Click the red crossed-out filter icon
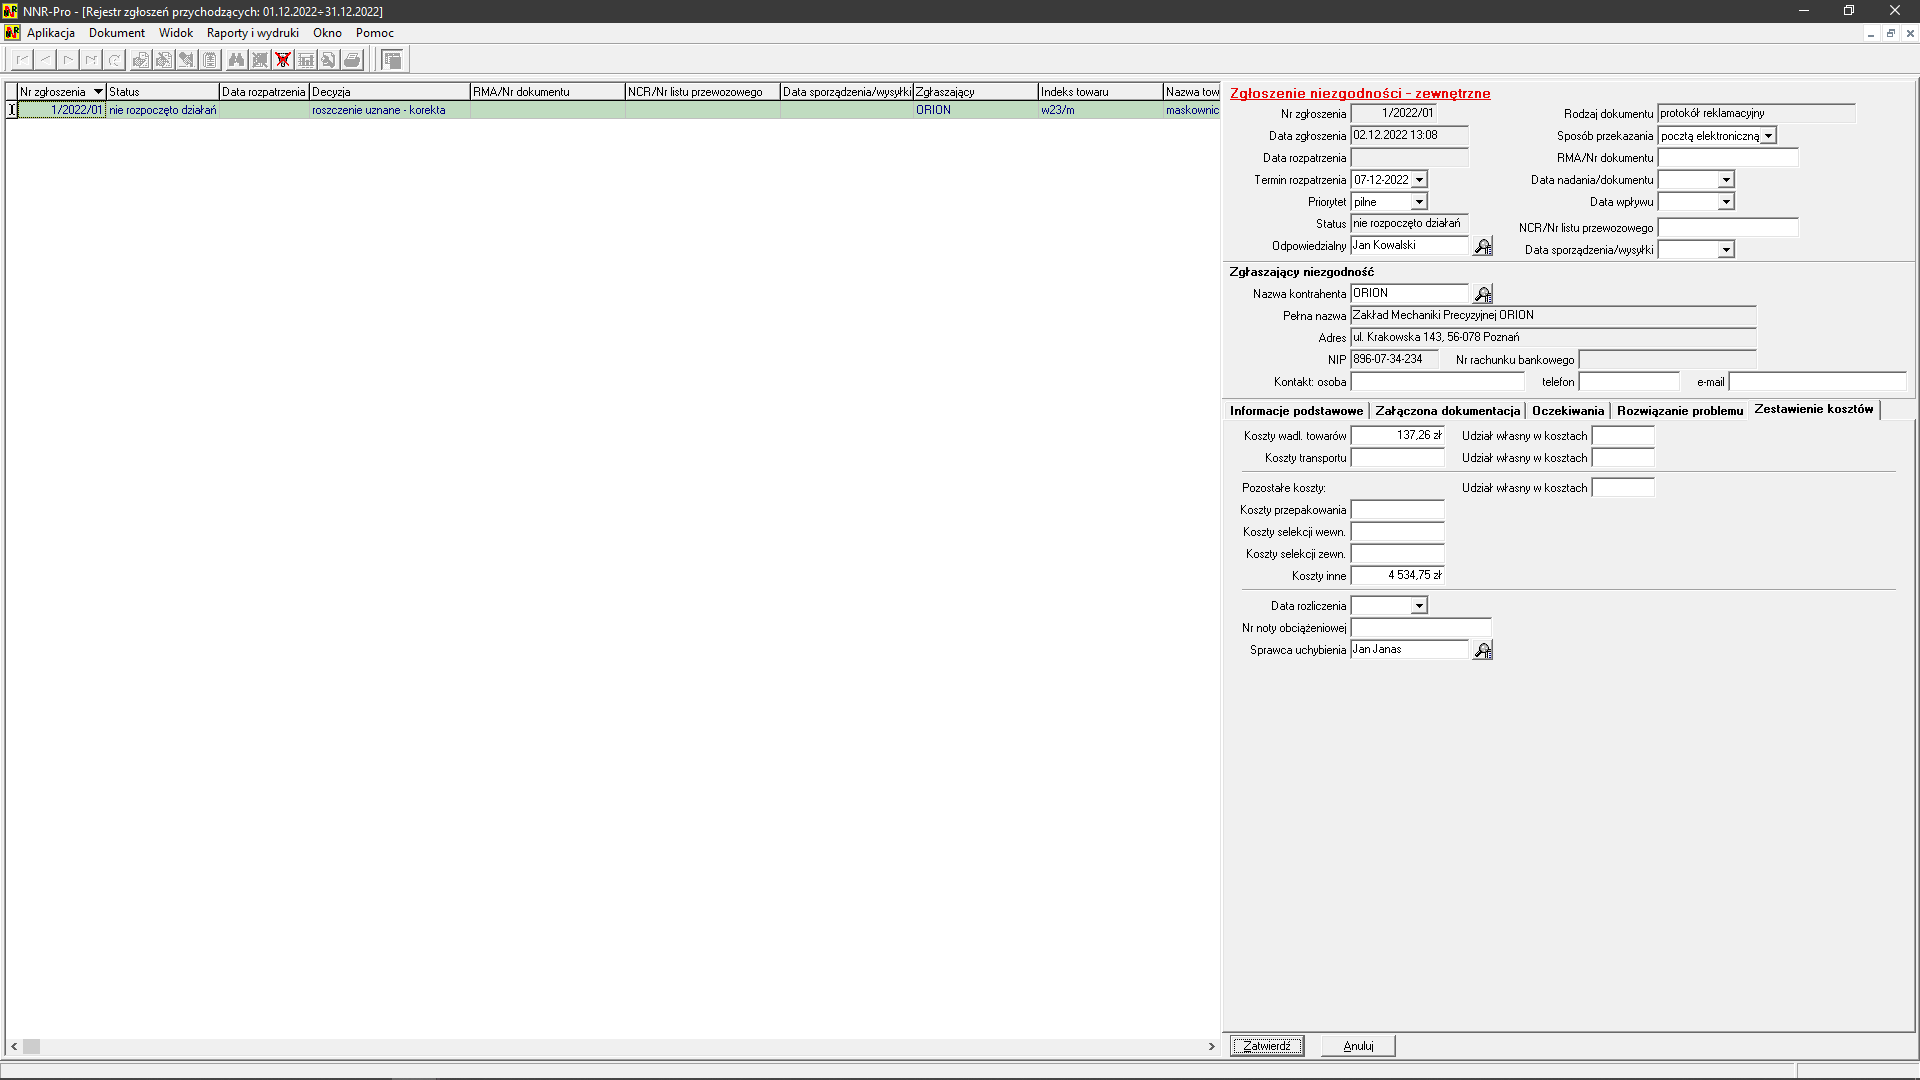 pos(283,60)
